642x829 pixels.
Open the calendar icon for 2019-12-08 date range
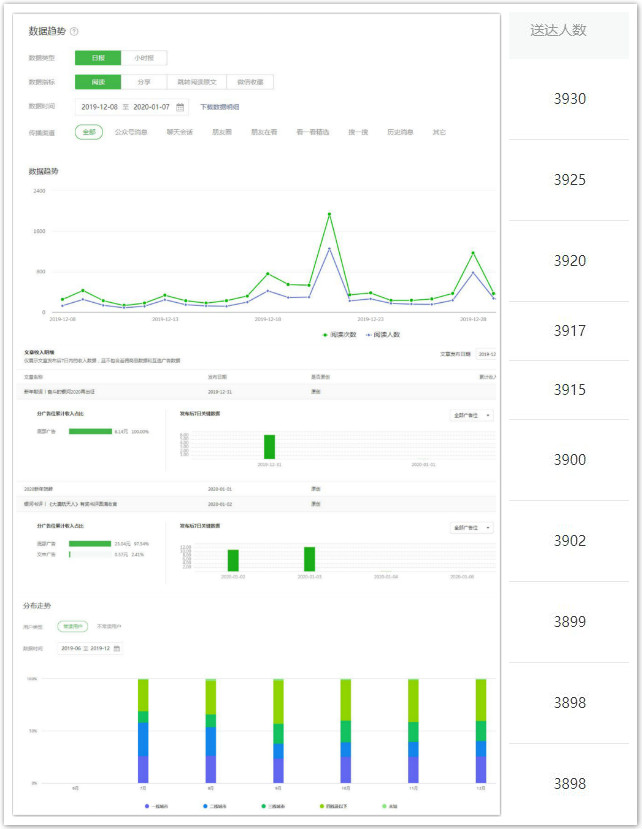click(180, 107)
